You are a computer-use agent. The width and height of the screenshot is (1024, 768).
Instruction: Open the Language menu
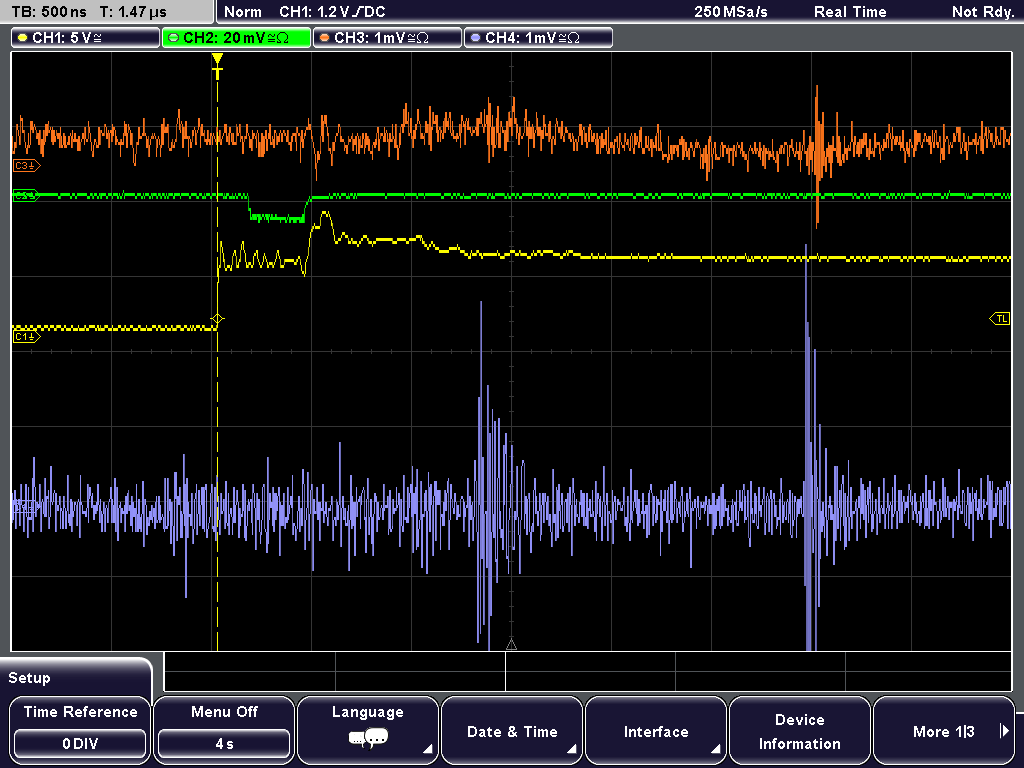(x=368, y=730)
